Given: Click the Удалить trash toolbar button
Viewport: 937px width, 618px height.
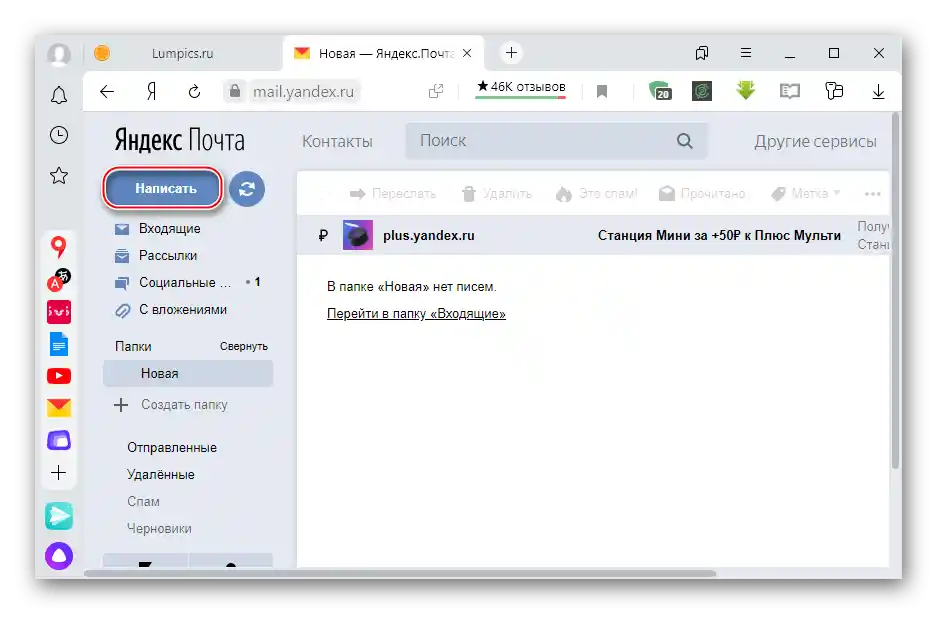Looking at the screenshot, I should pyautogui.click(x=497, y=193).
